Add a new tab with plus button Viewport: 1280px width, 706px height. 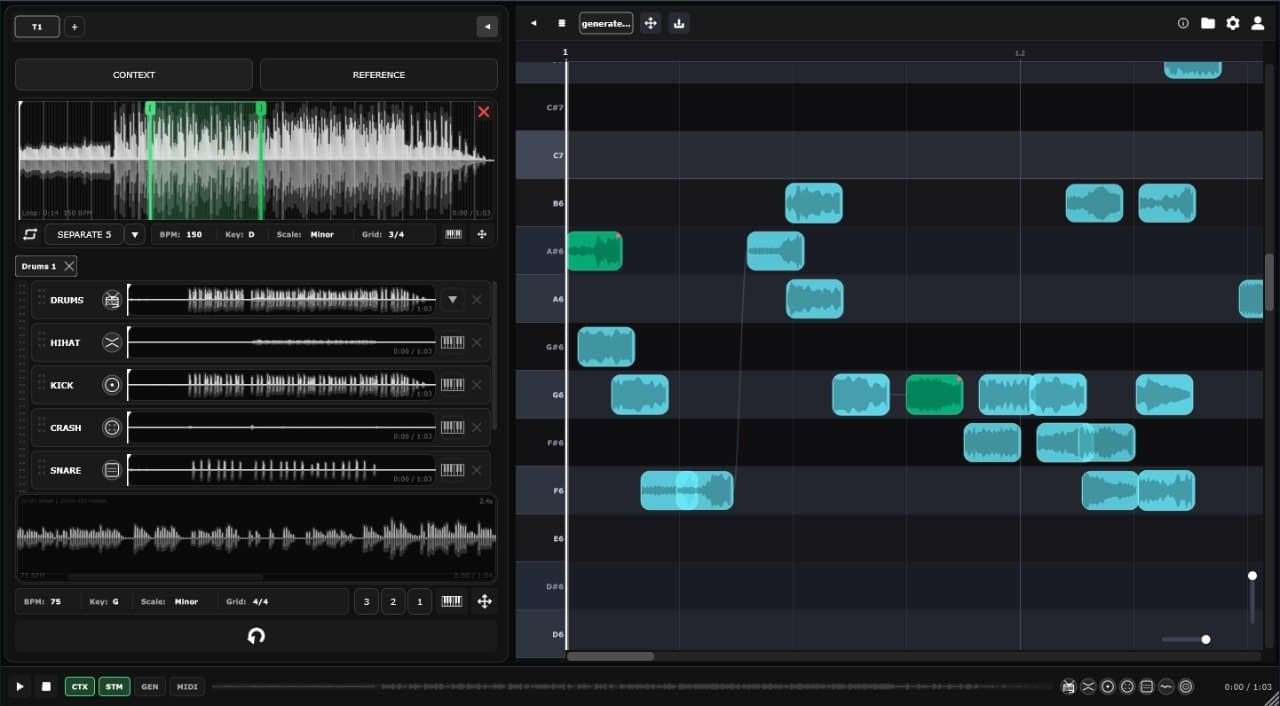coord(74,27)
